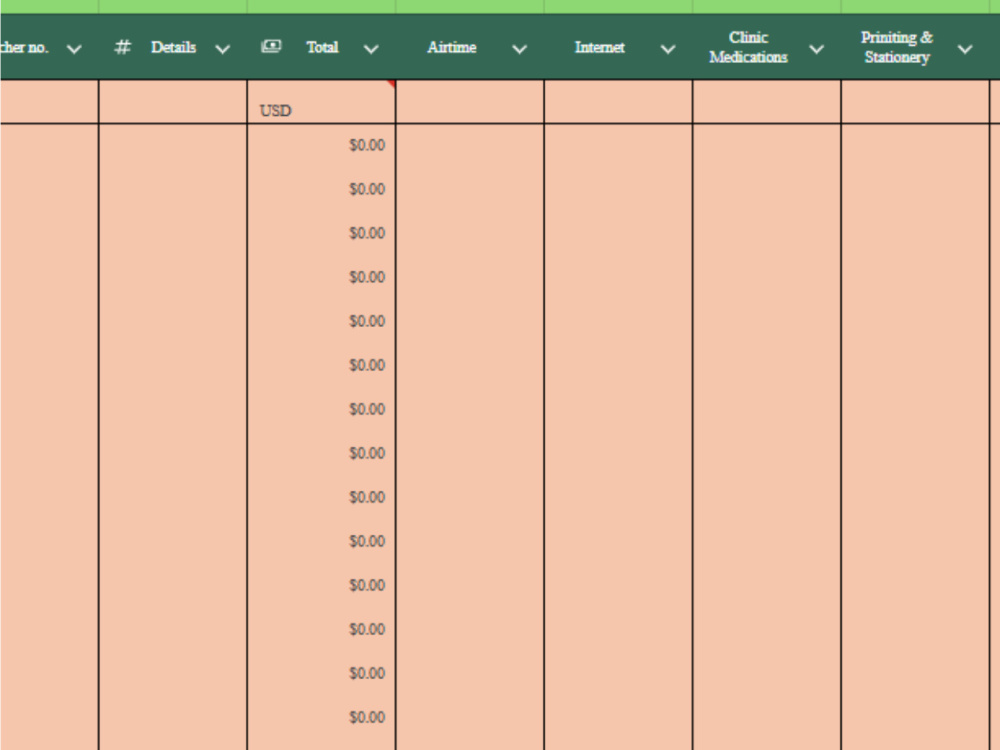Screen dimensions: 1000x750
Task: Open the Details column filter dropdown
Action: [x=223, y=49]
